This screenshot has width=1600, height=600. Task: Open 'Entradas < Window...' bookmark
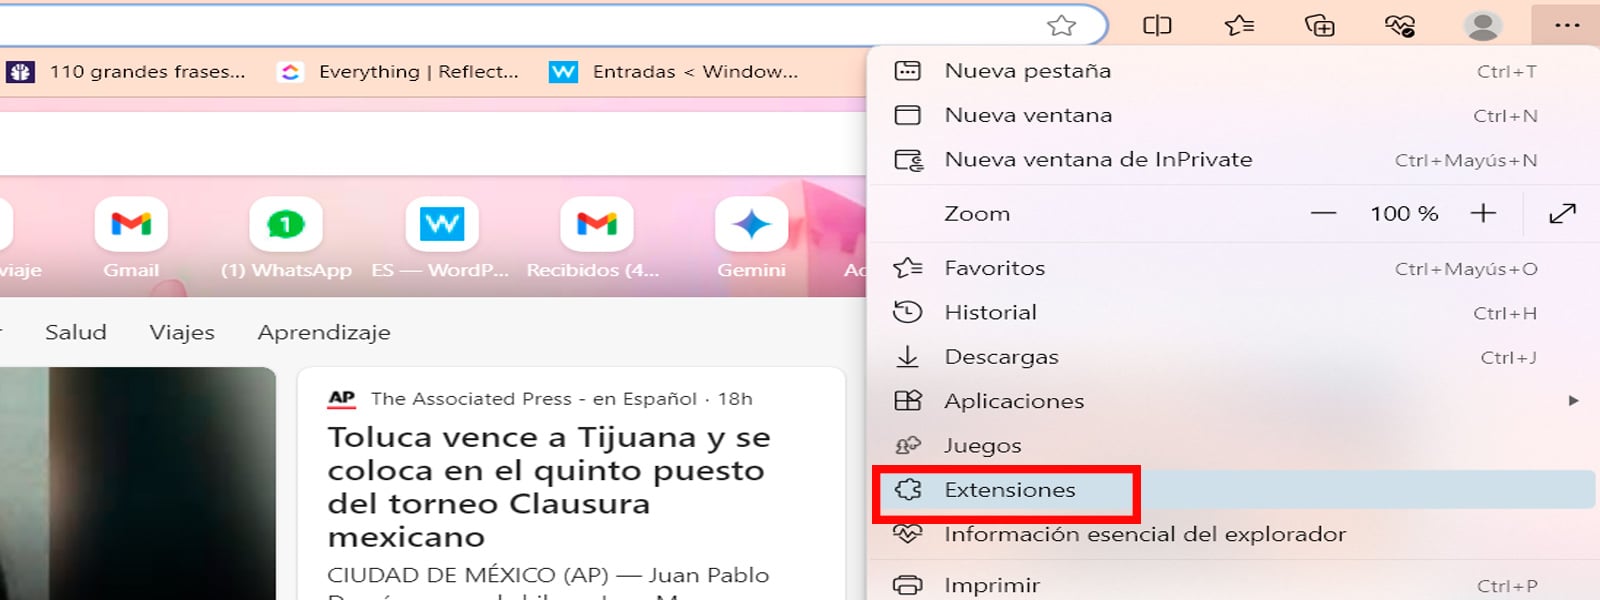tap(674, 71)
